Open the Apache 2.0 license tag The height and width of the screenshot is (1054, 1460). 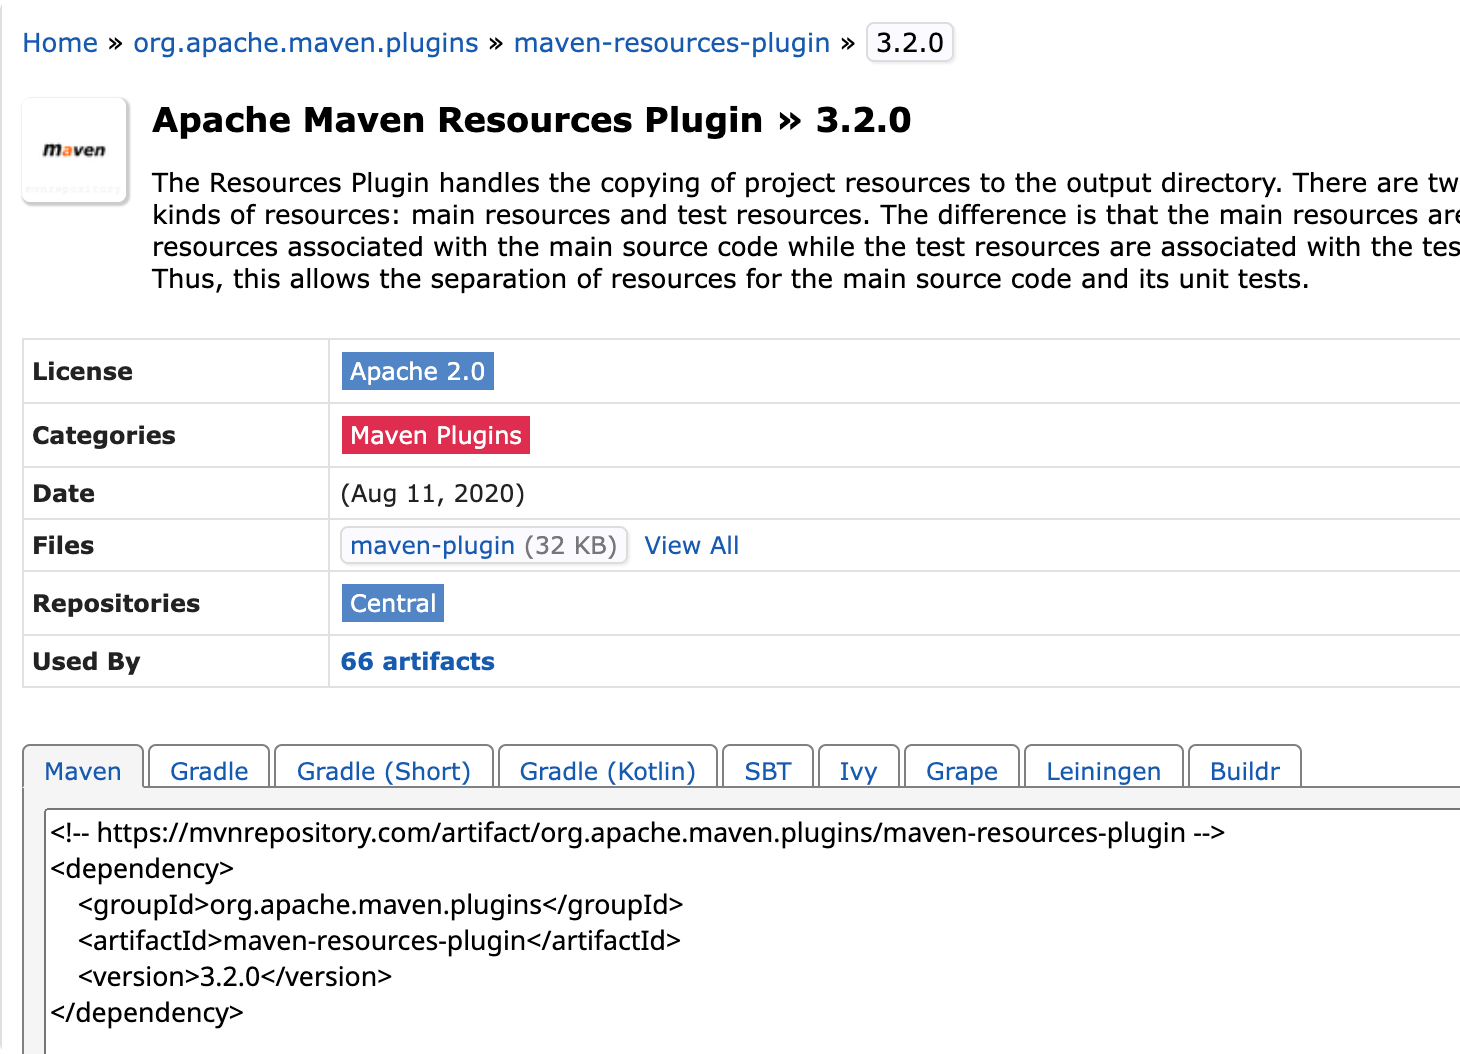click(x=418, y=371)
